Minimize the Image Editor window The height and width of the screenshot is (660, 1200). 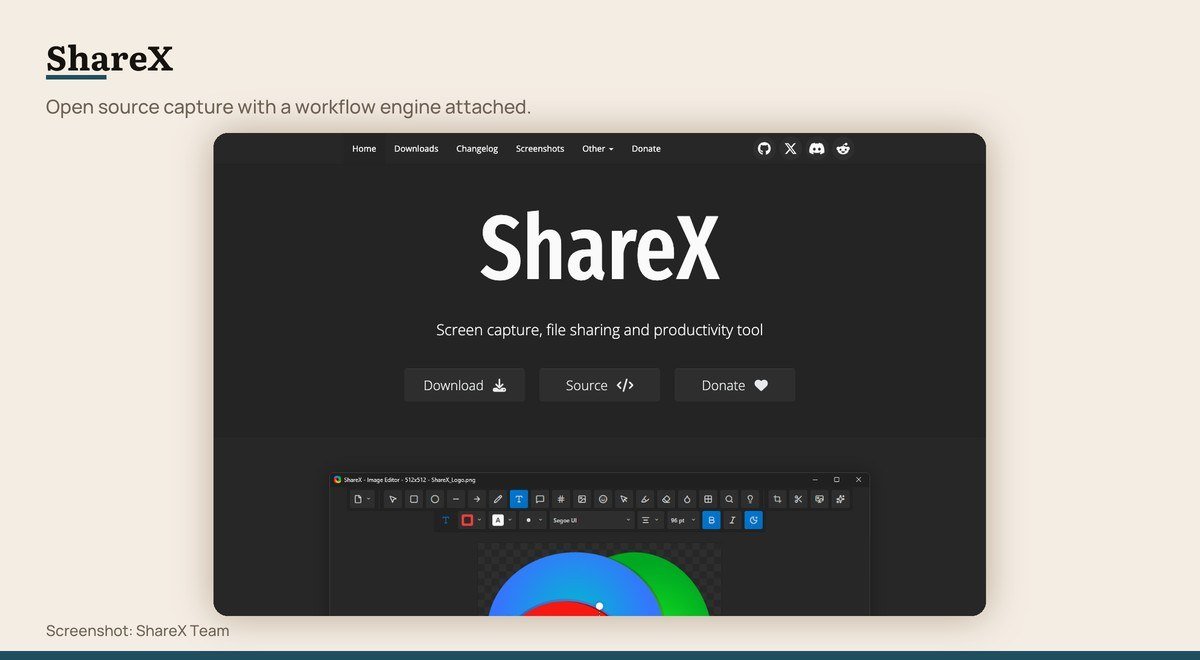(x=815, y=480)
